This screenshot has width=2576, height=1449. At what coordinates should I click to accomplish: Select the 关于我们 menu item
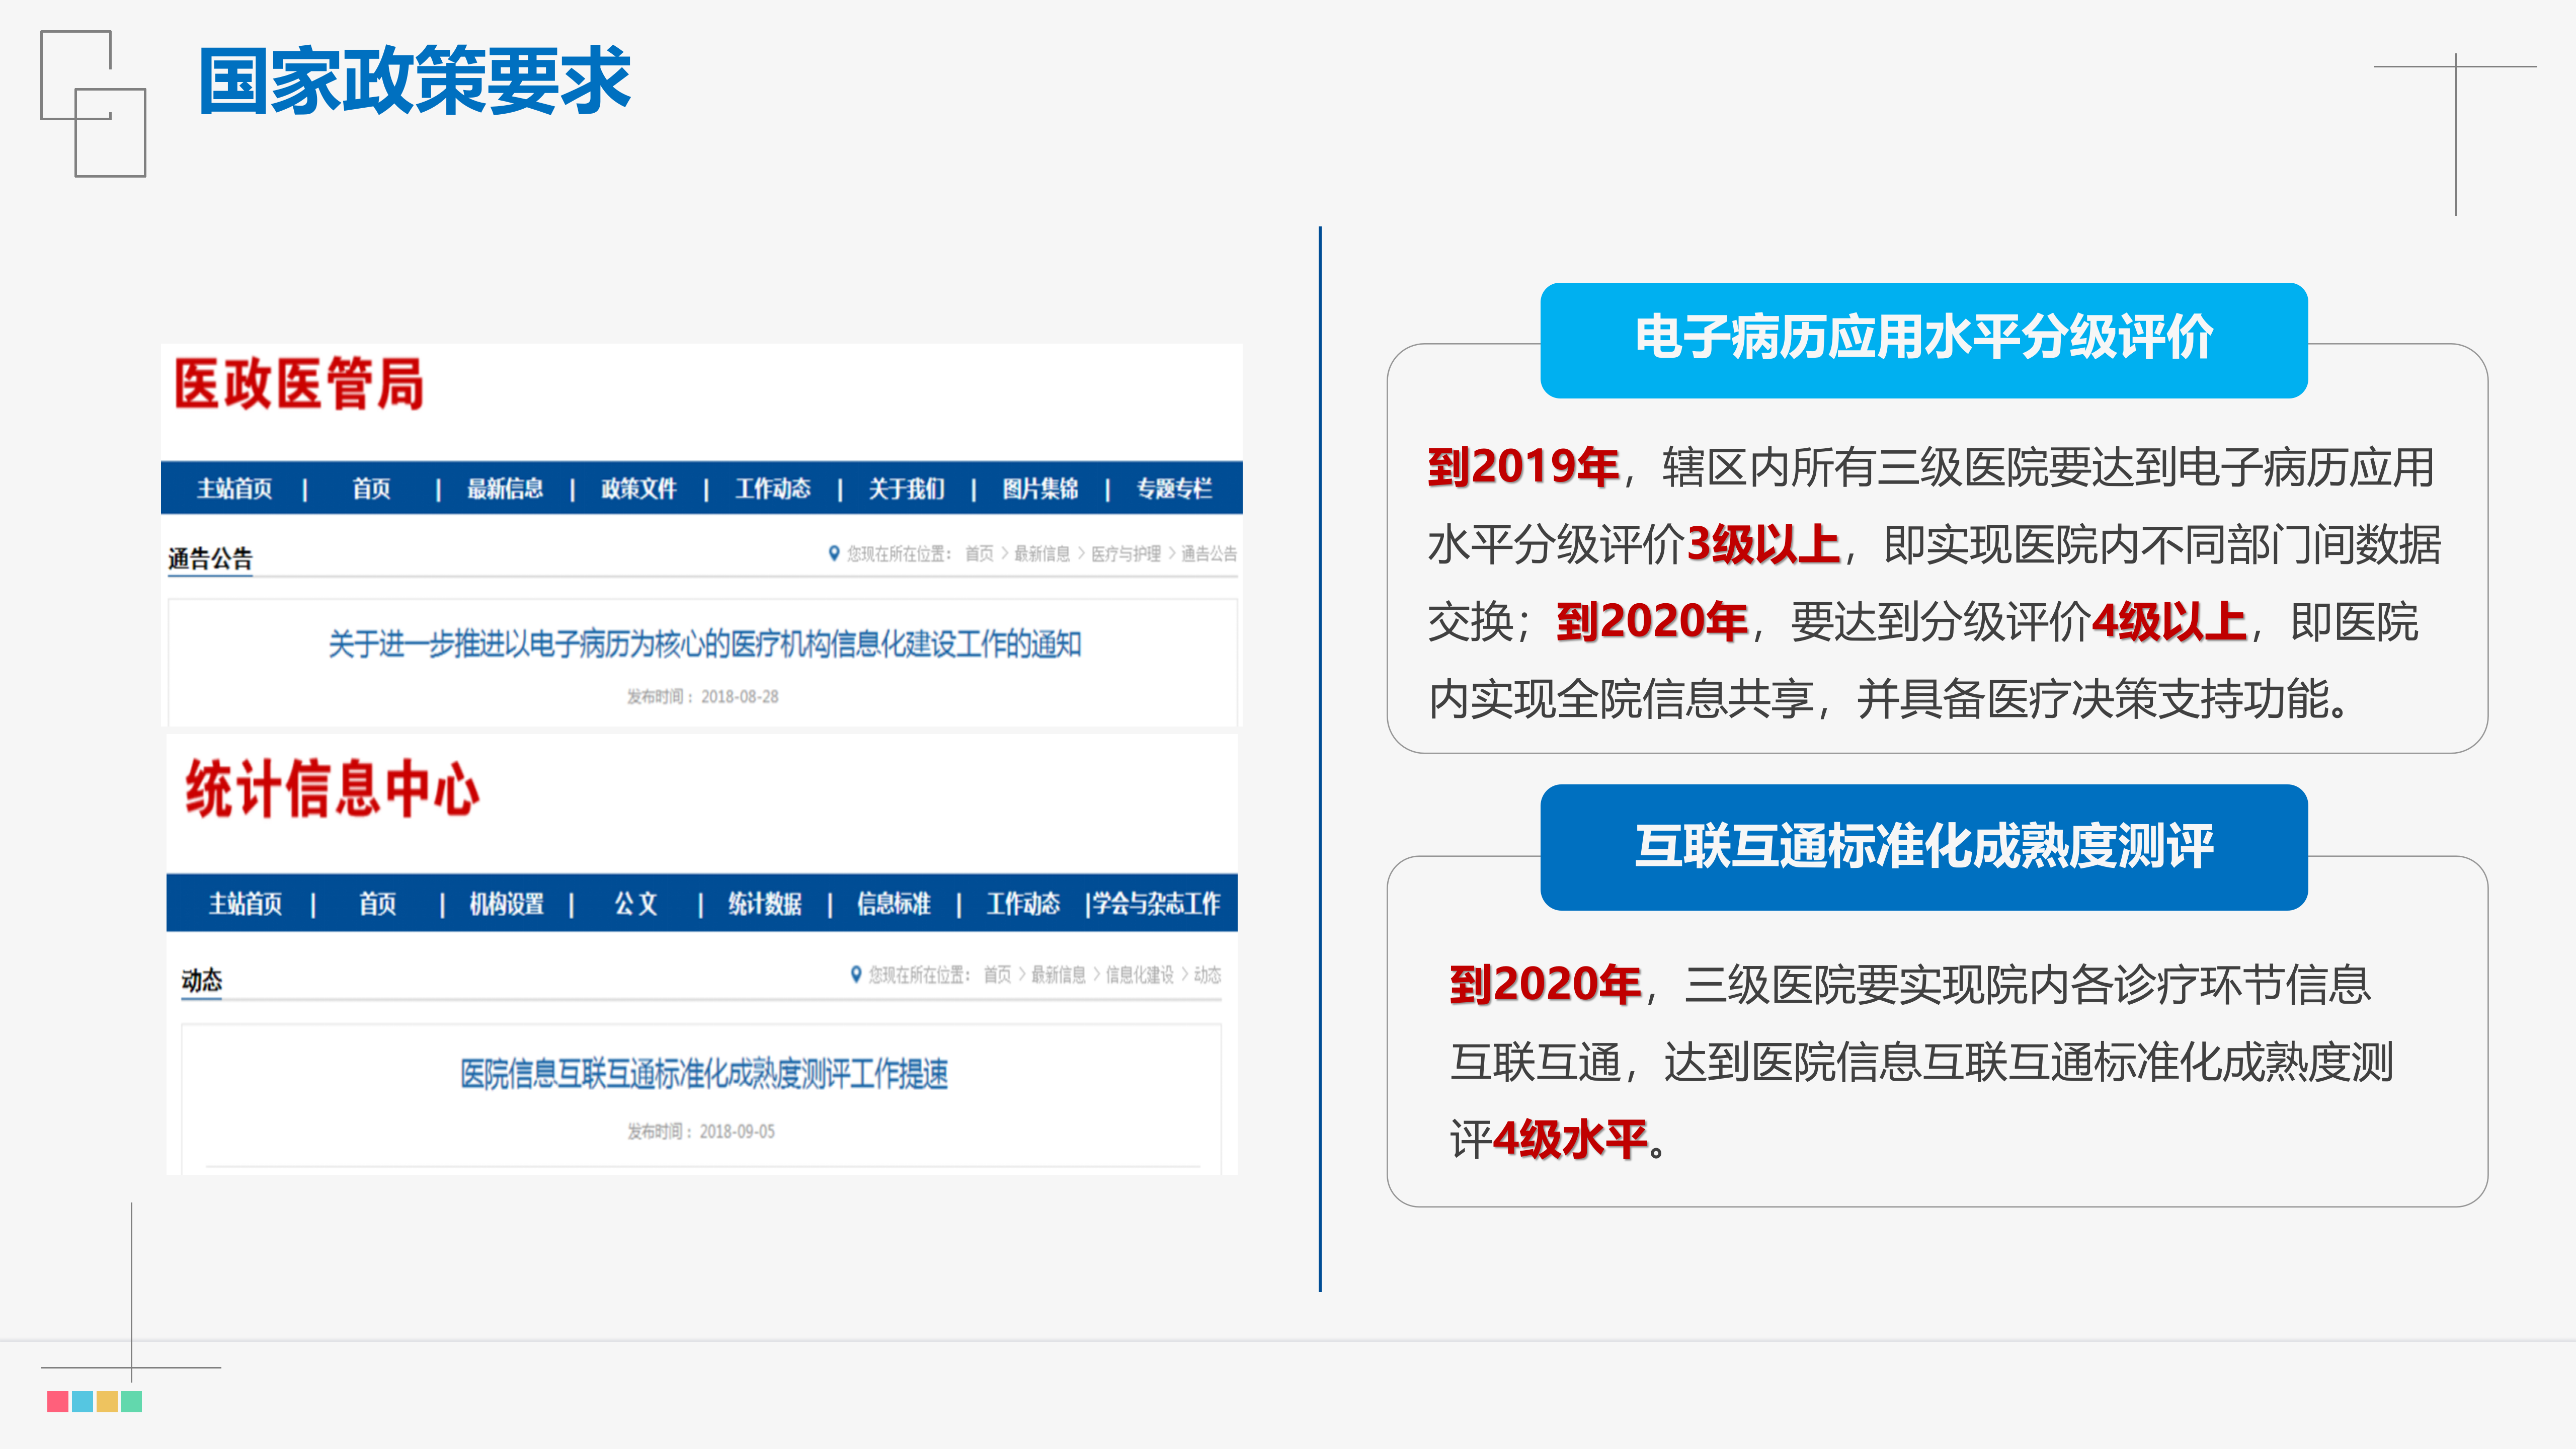(907, 490)
